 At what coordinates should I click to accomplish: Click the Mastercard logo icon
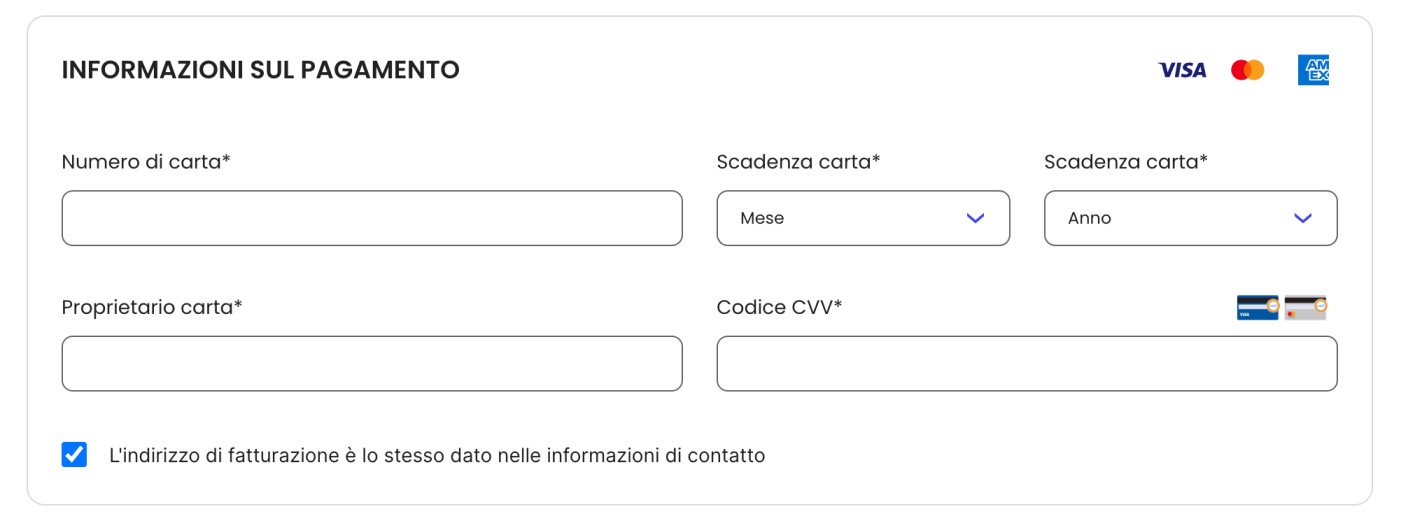pyautogui.click(x=1247, y=70)
